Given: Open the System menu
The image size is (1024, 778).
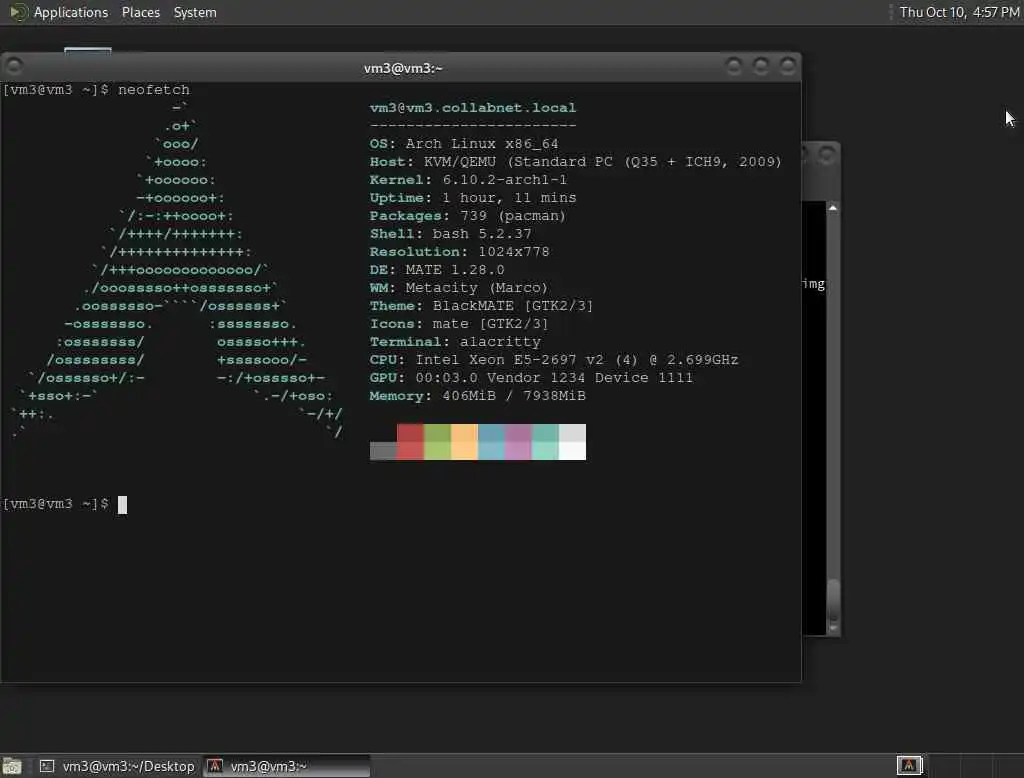Looking at the screenshot, I should [195, 12].
